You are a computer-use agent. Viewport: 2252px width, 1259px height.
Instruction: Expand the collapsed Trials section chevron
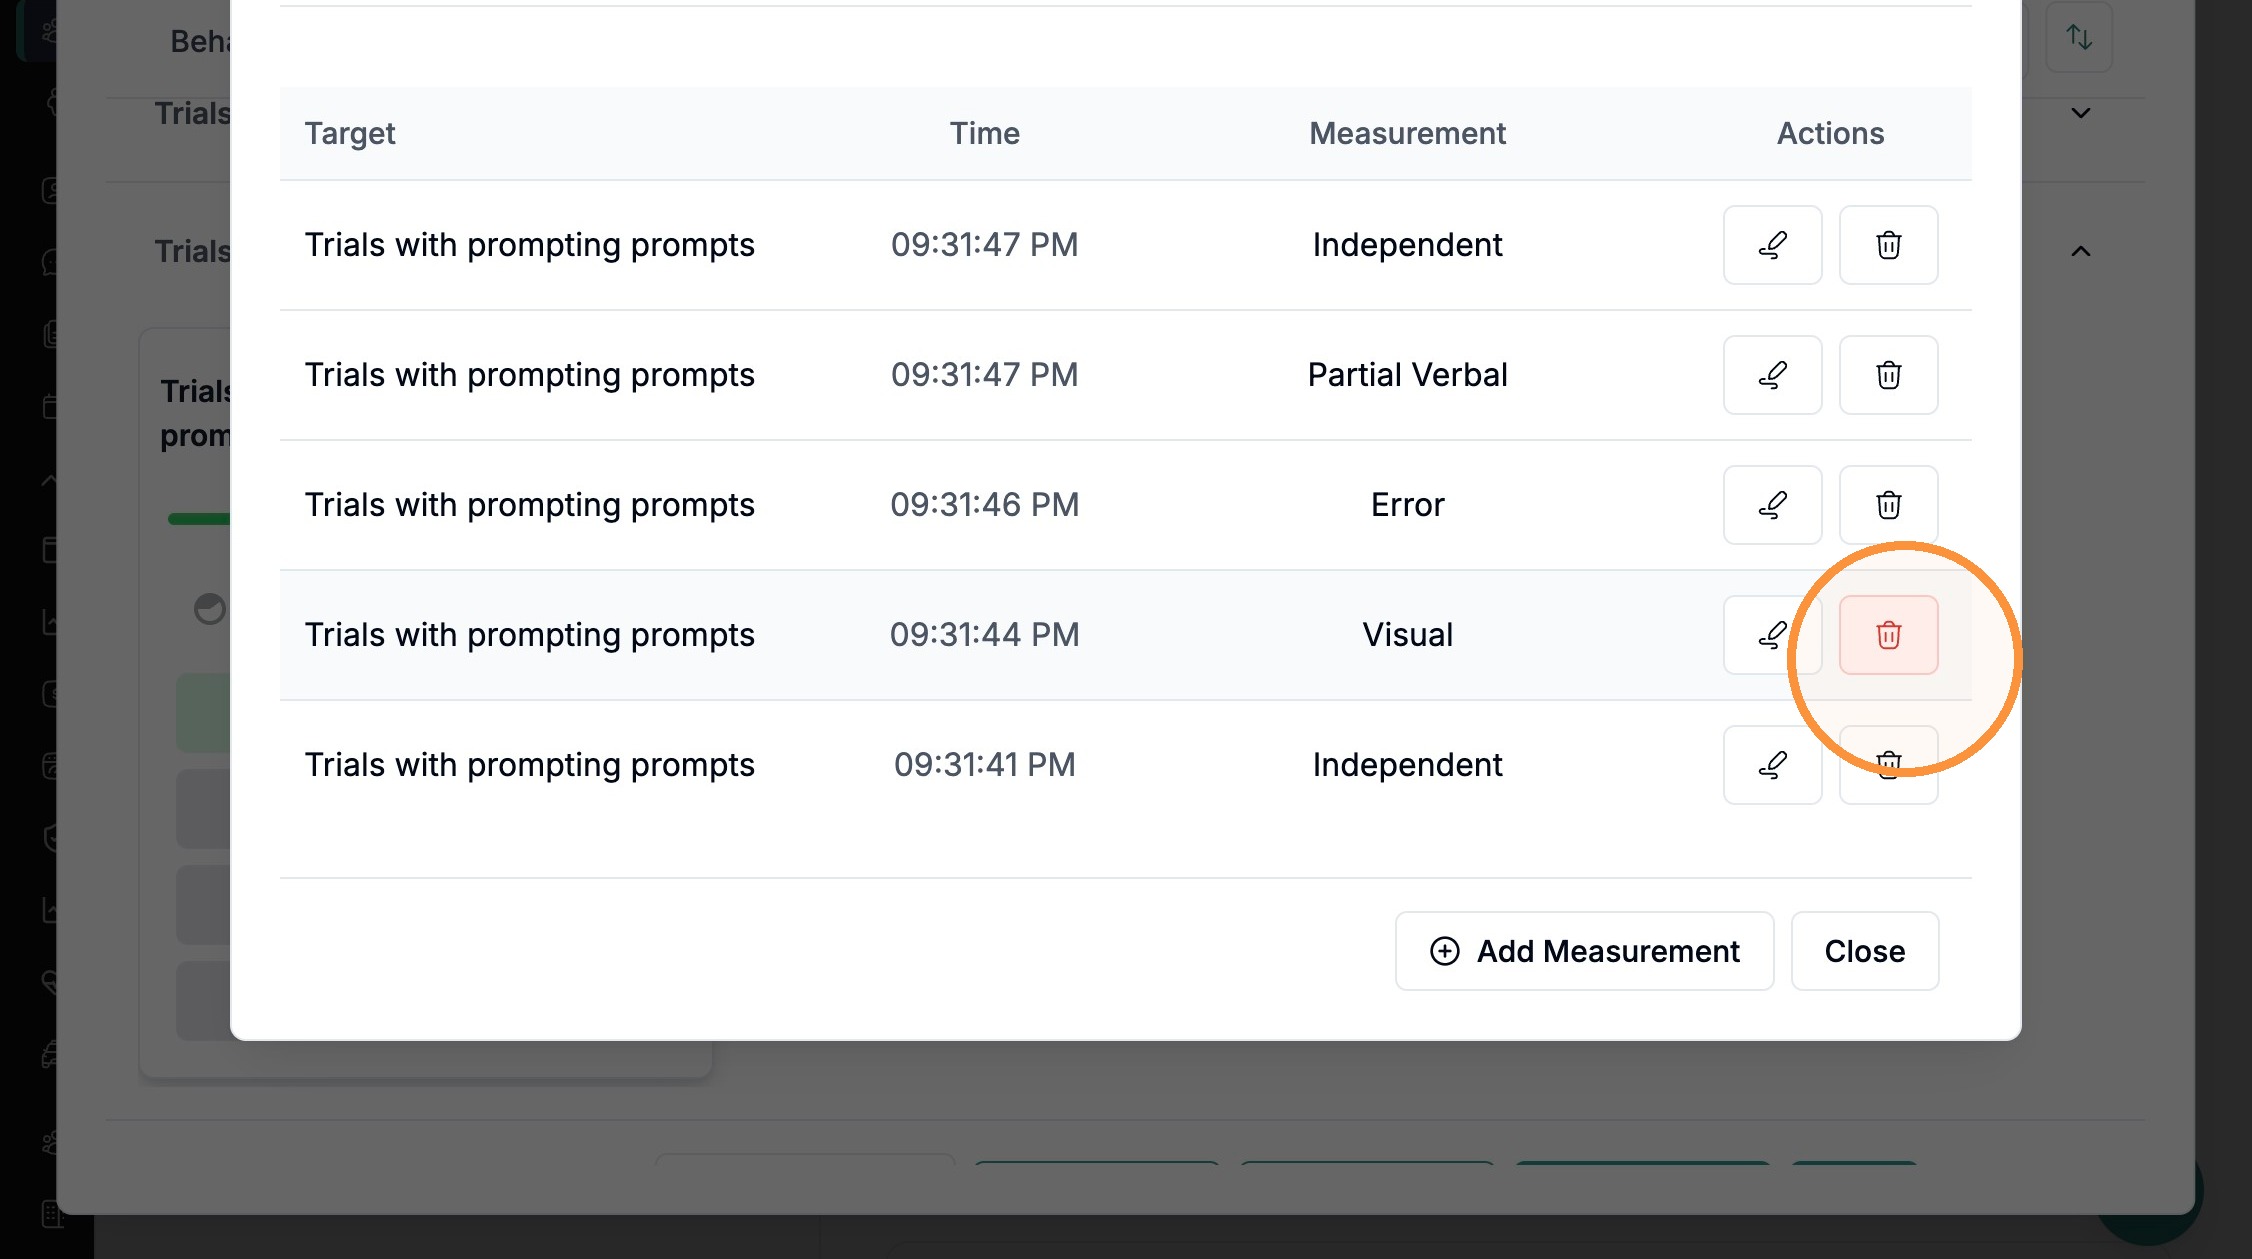[2081, 113]
